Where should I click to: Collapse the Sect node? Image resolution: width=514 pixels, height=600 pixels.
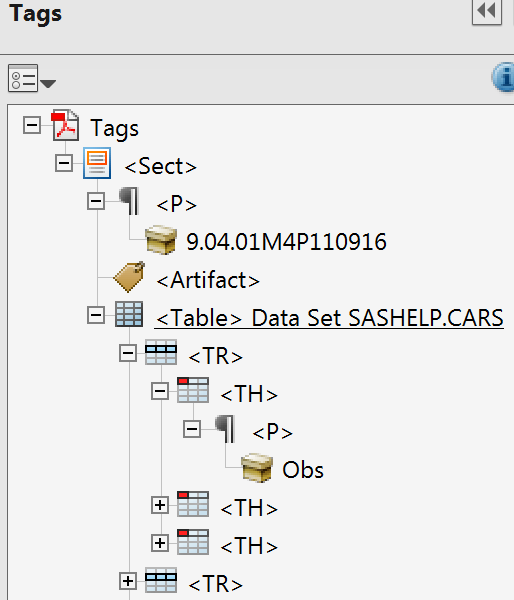point(64,163)
